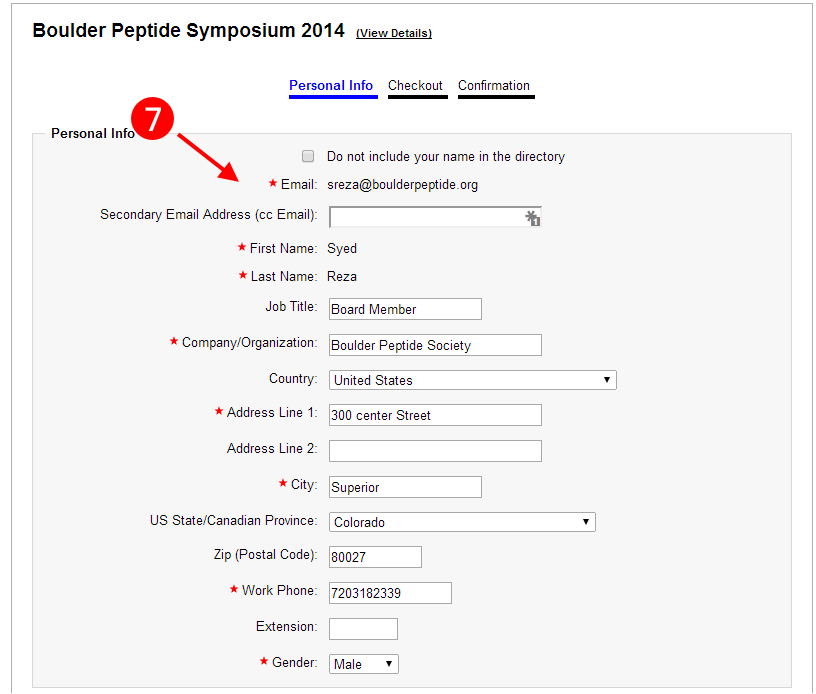
Task: Go to the Confirmation tab
Action: 496,86
